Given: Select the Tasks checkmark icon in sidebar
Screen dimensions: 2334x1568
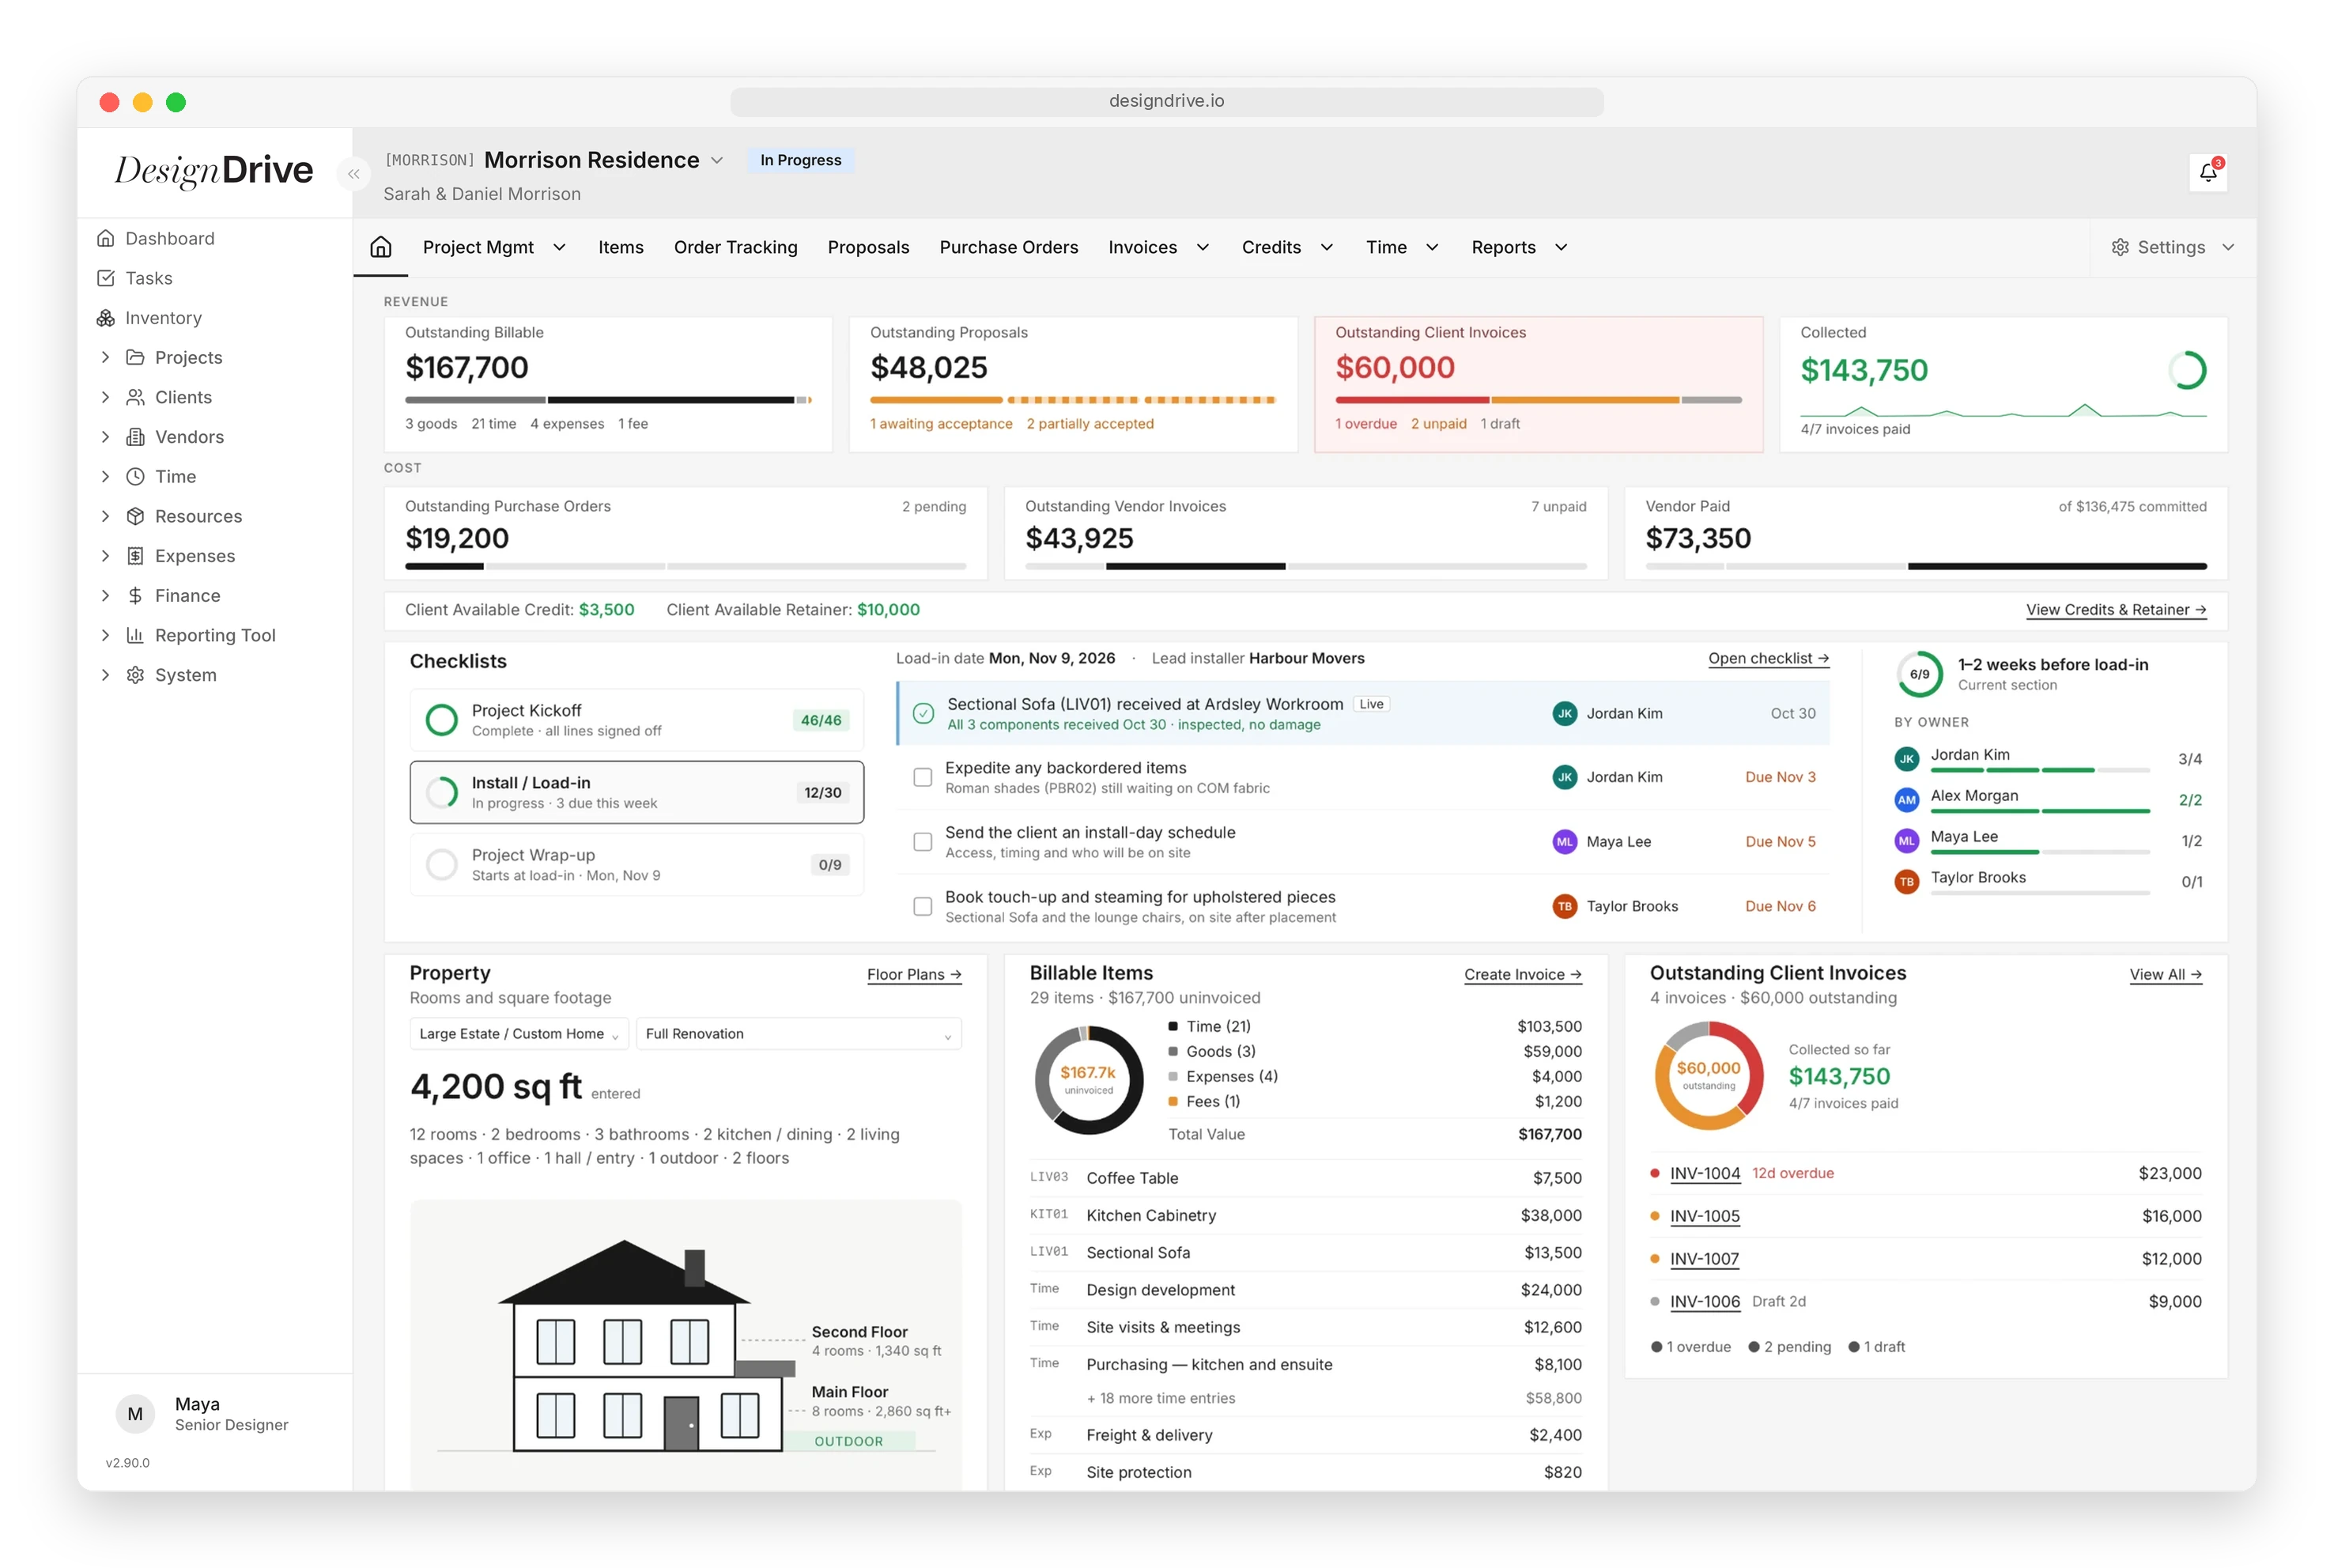Looking at the screenshot, I should pyautogui.click(x=105, y=278).
